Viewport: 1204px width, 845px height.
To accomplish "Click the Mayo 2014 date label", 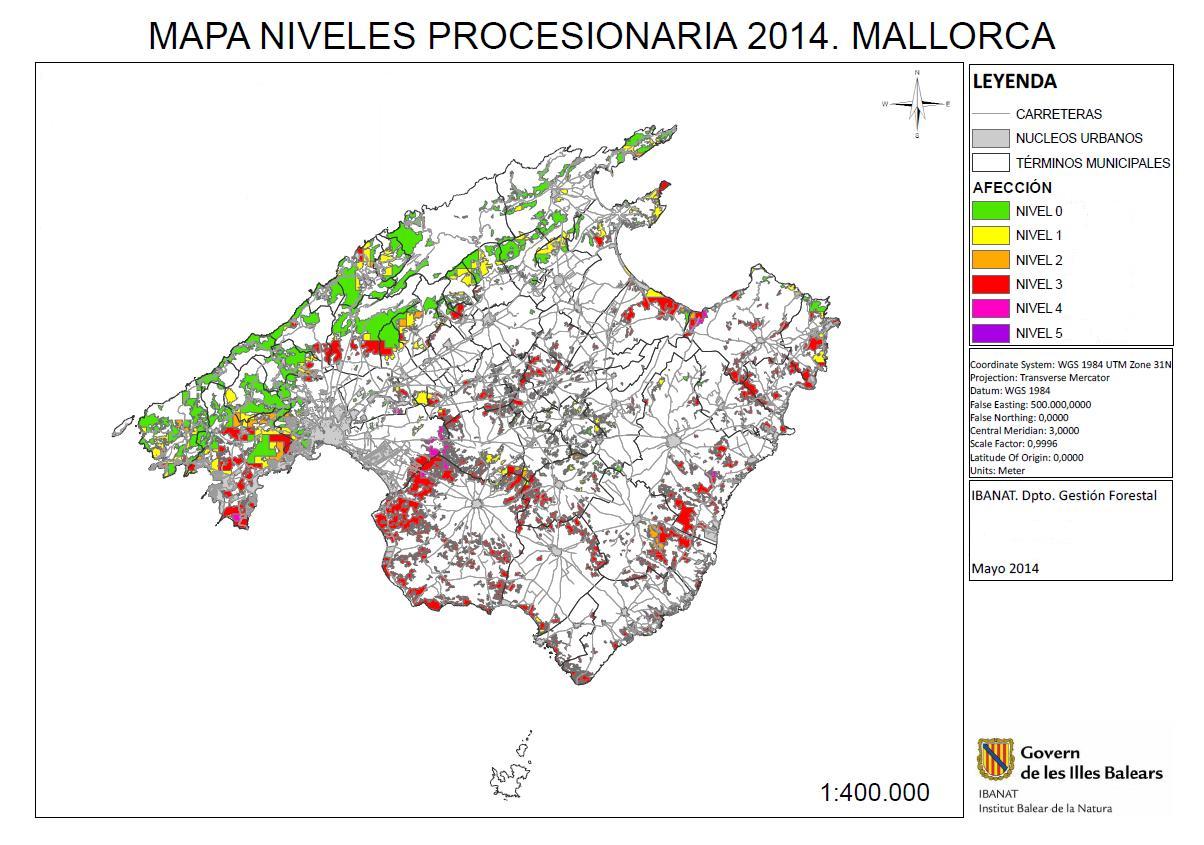I will pos(1005,568).
